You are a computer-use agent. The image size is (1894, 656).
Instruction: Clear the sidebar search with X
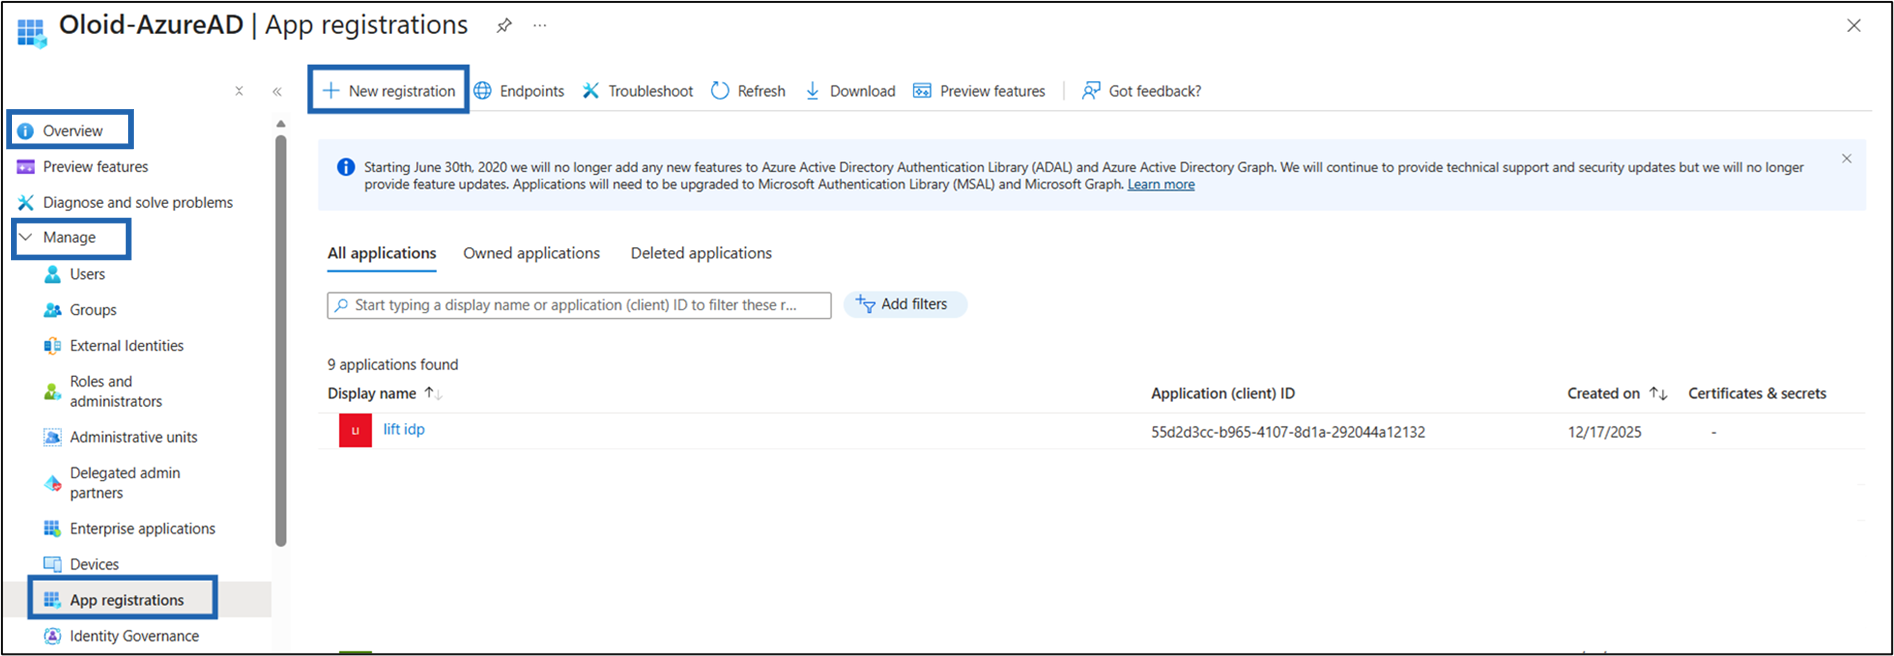[x=239, y=91]
